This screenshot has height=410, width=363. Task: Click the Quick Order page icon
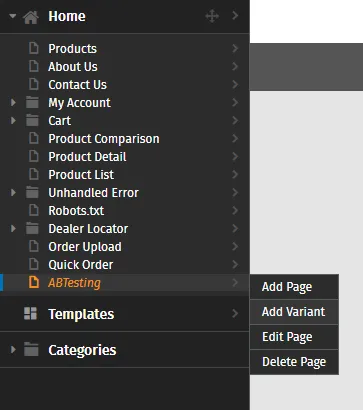pos(33,264)
